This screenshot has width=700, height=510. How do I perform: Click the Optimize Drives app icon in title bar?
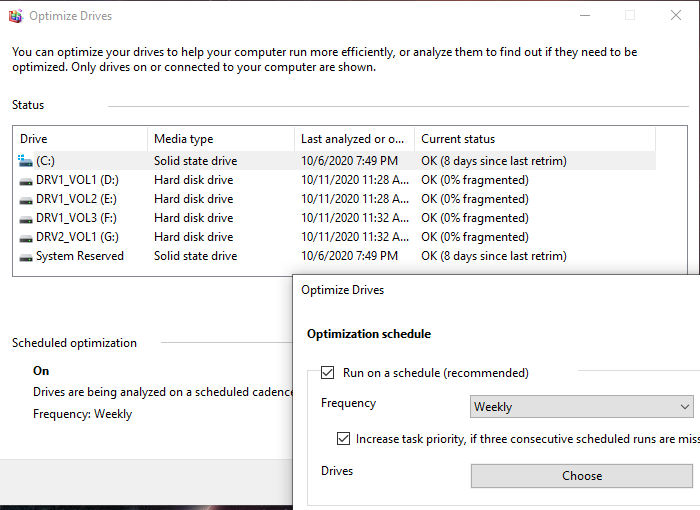pos(14,16)
